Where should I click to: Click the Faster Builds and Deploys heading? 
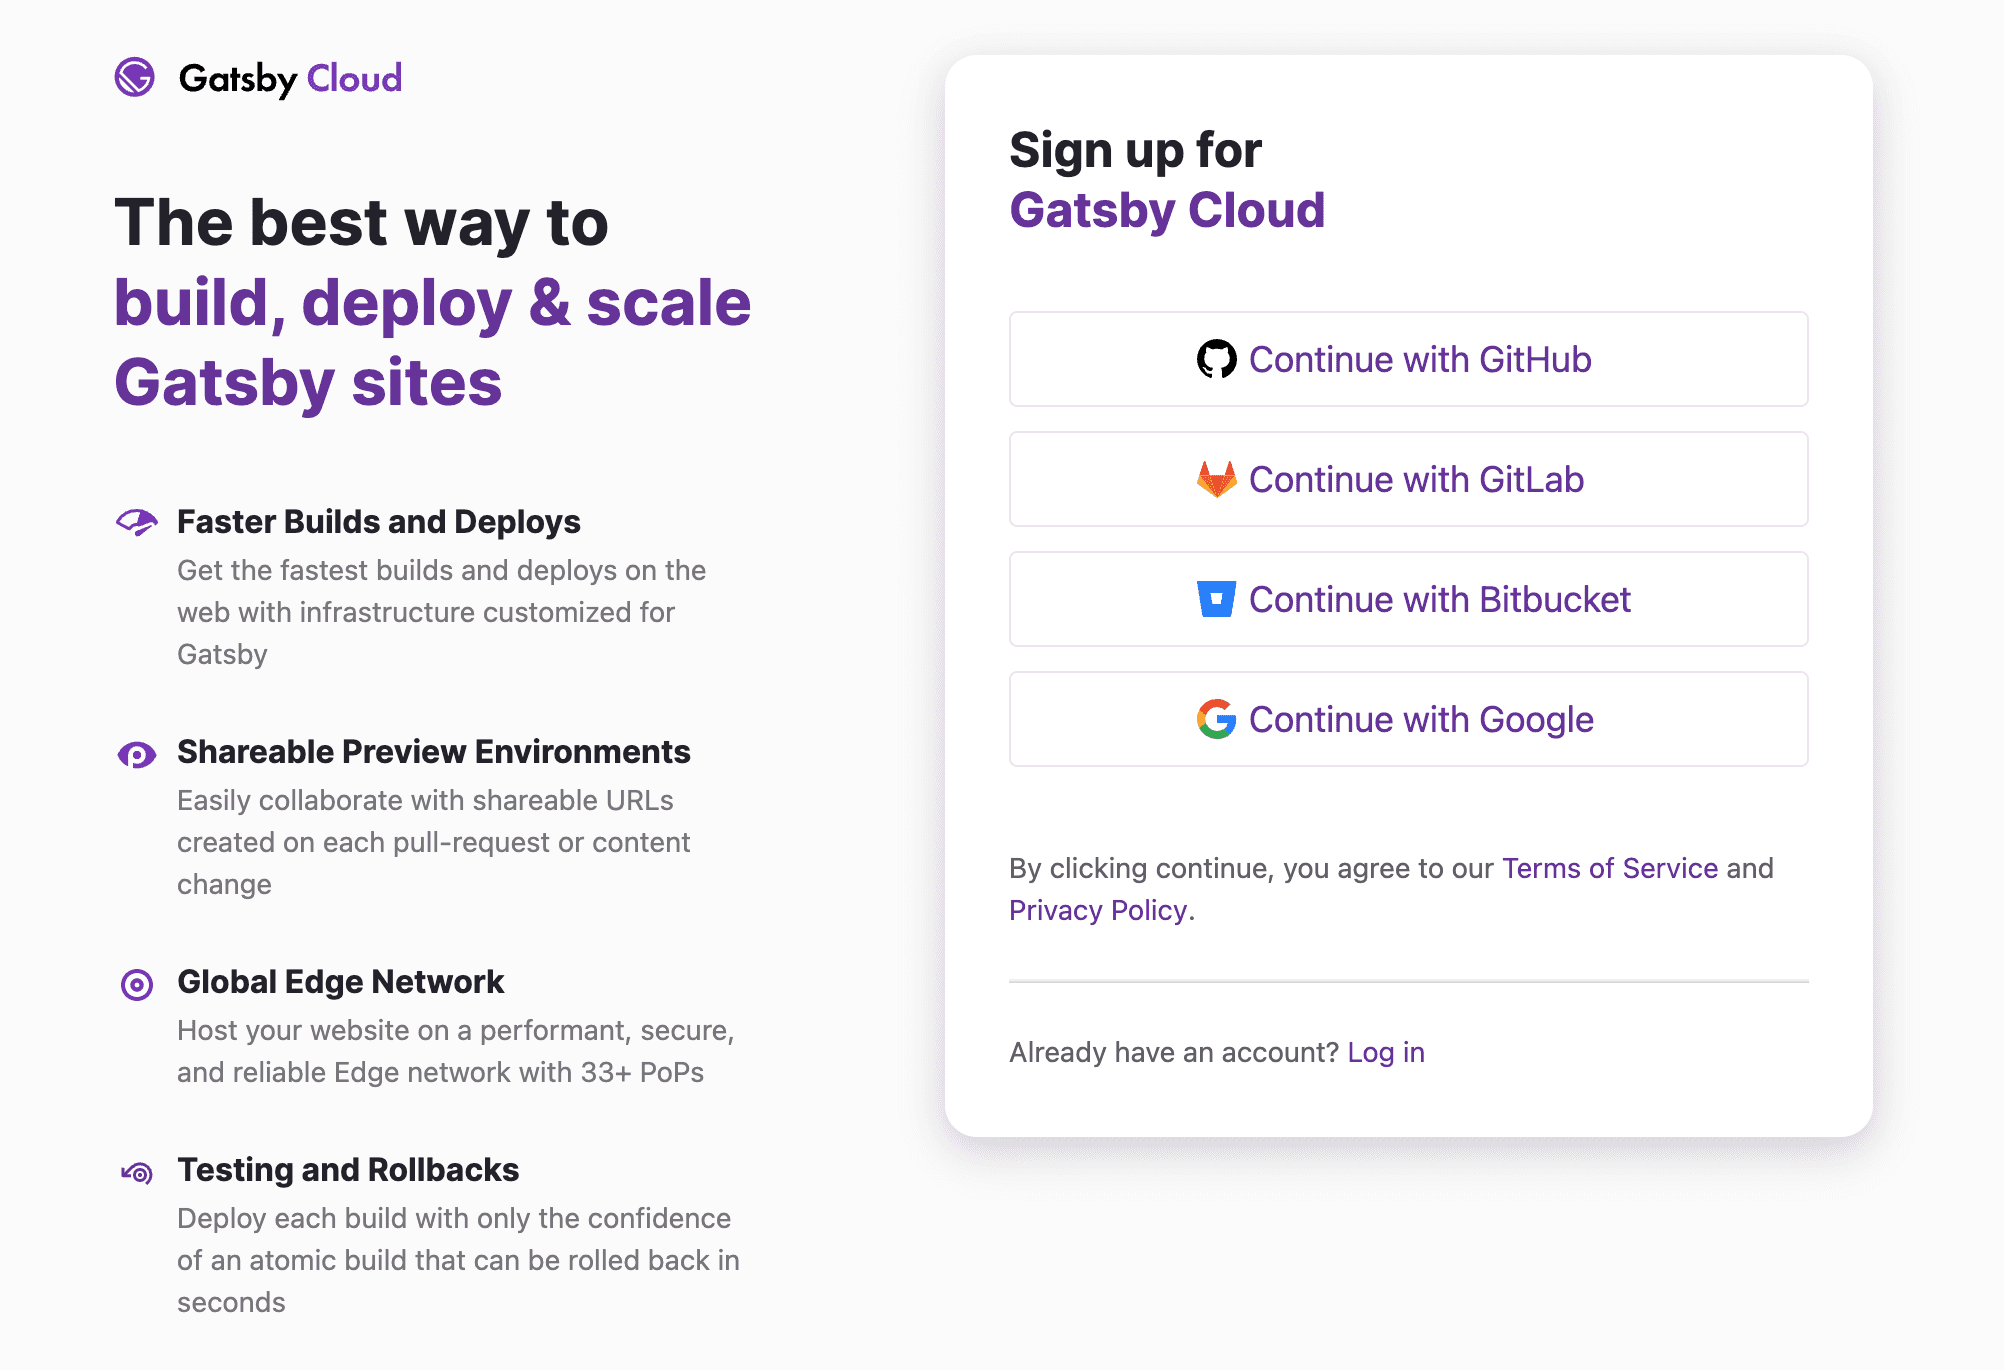click(x=379, y=522)
